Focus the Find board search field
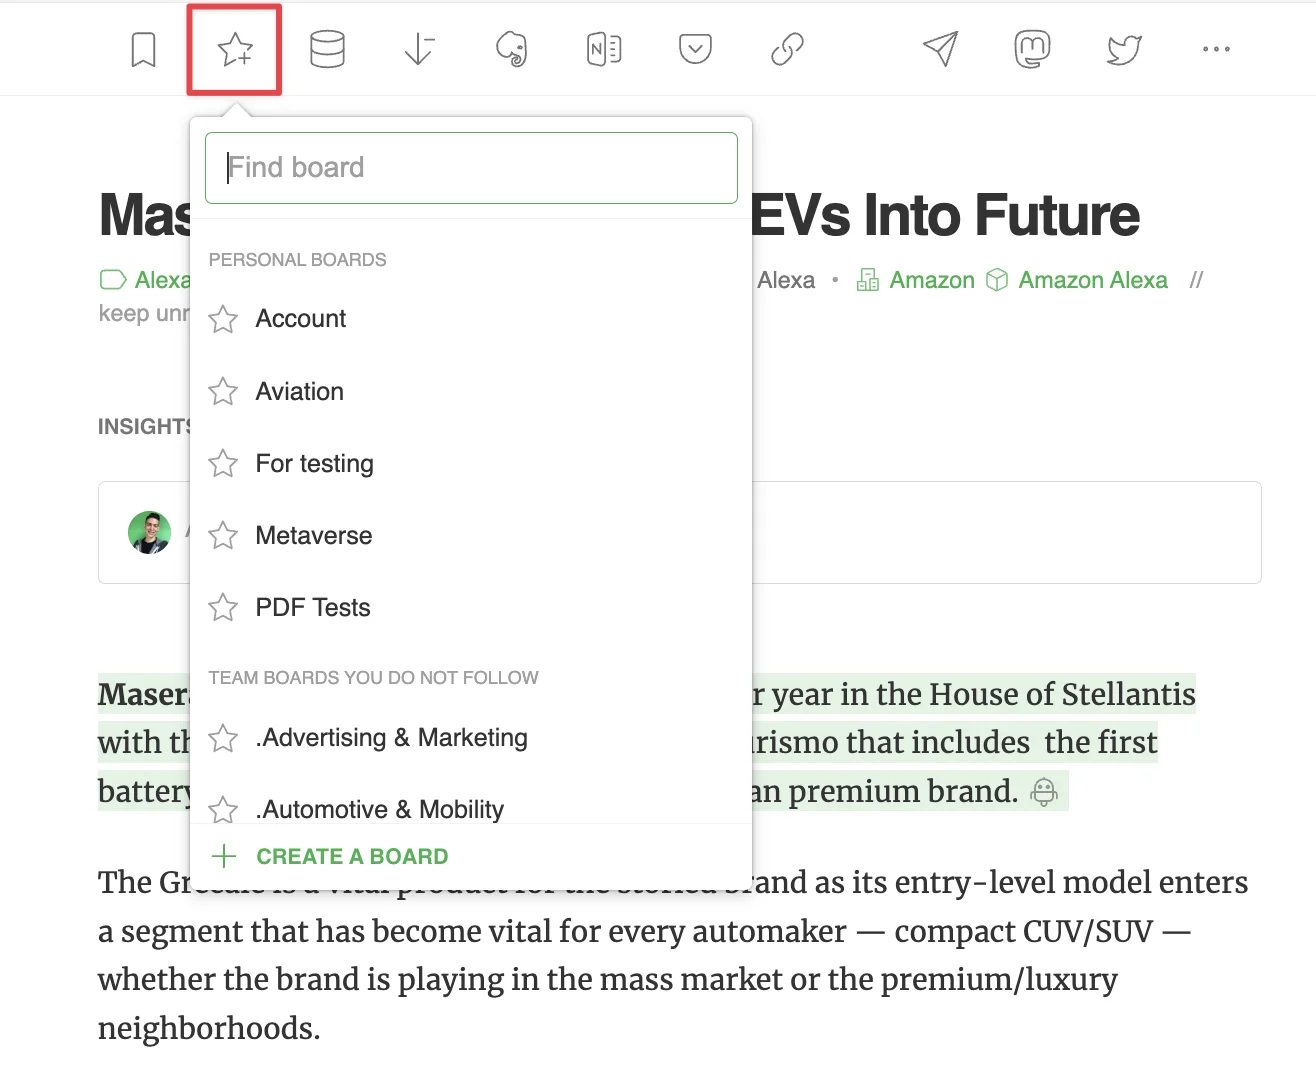1316x1086 pixels. point(471,168)
